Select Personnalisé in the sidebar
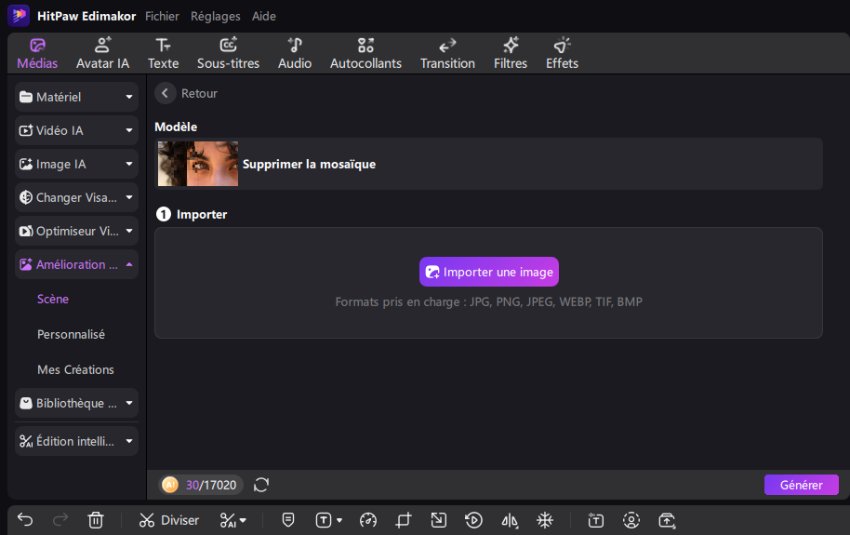This screenshot has width=850, height=535. 71,334
